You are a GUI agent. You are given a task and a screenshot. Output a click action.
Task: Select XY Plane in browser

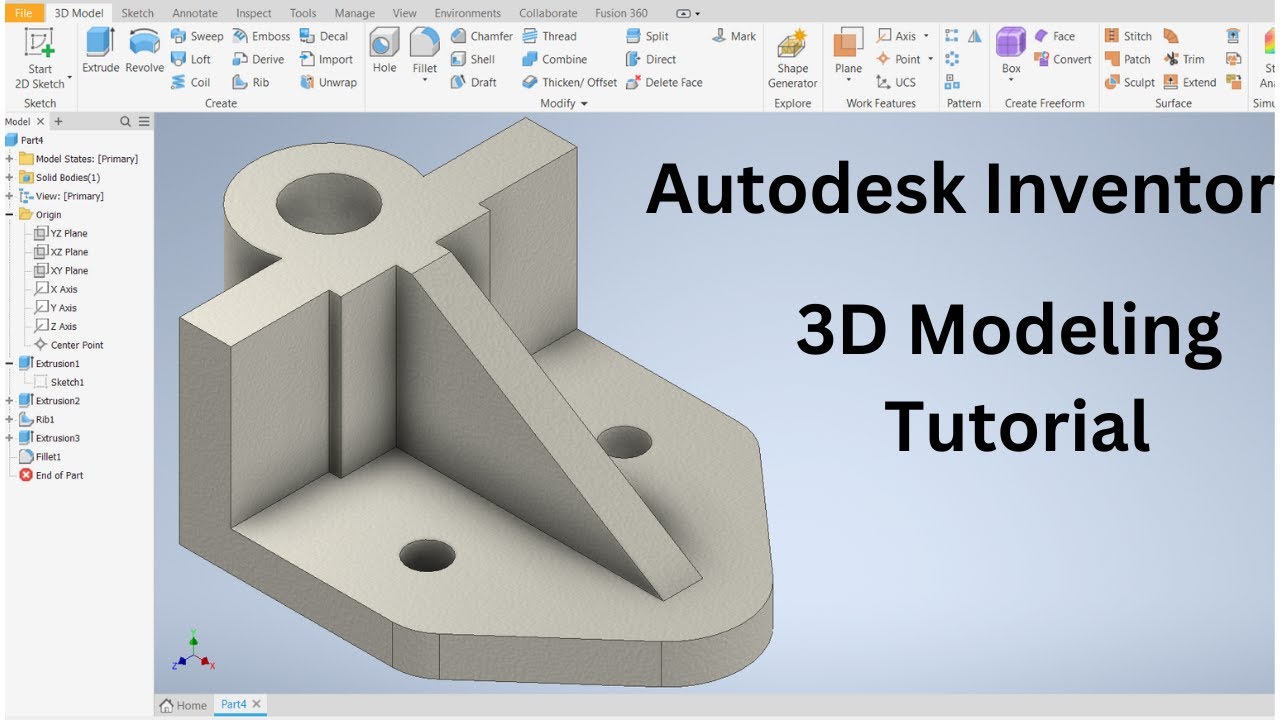(x=61, y=270)
